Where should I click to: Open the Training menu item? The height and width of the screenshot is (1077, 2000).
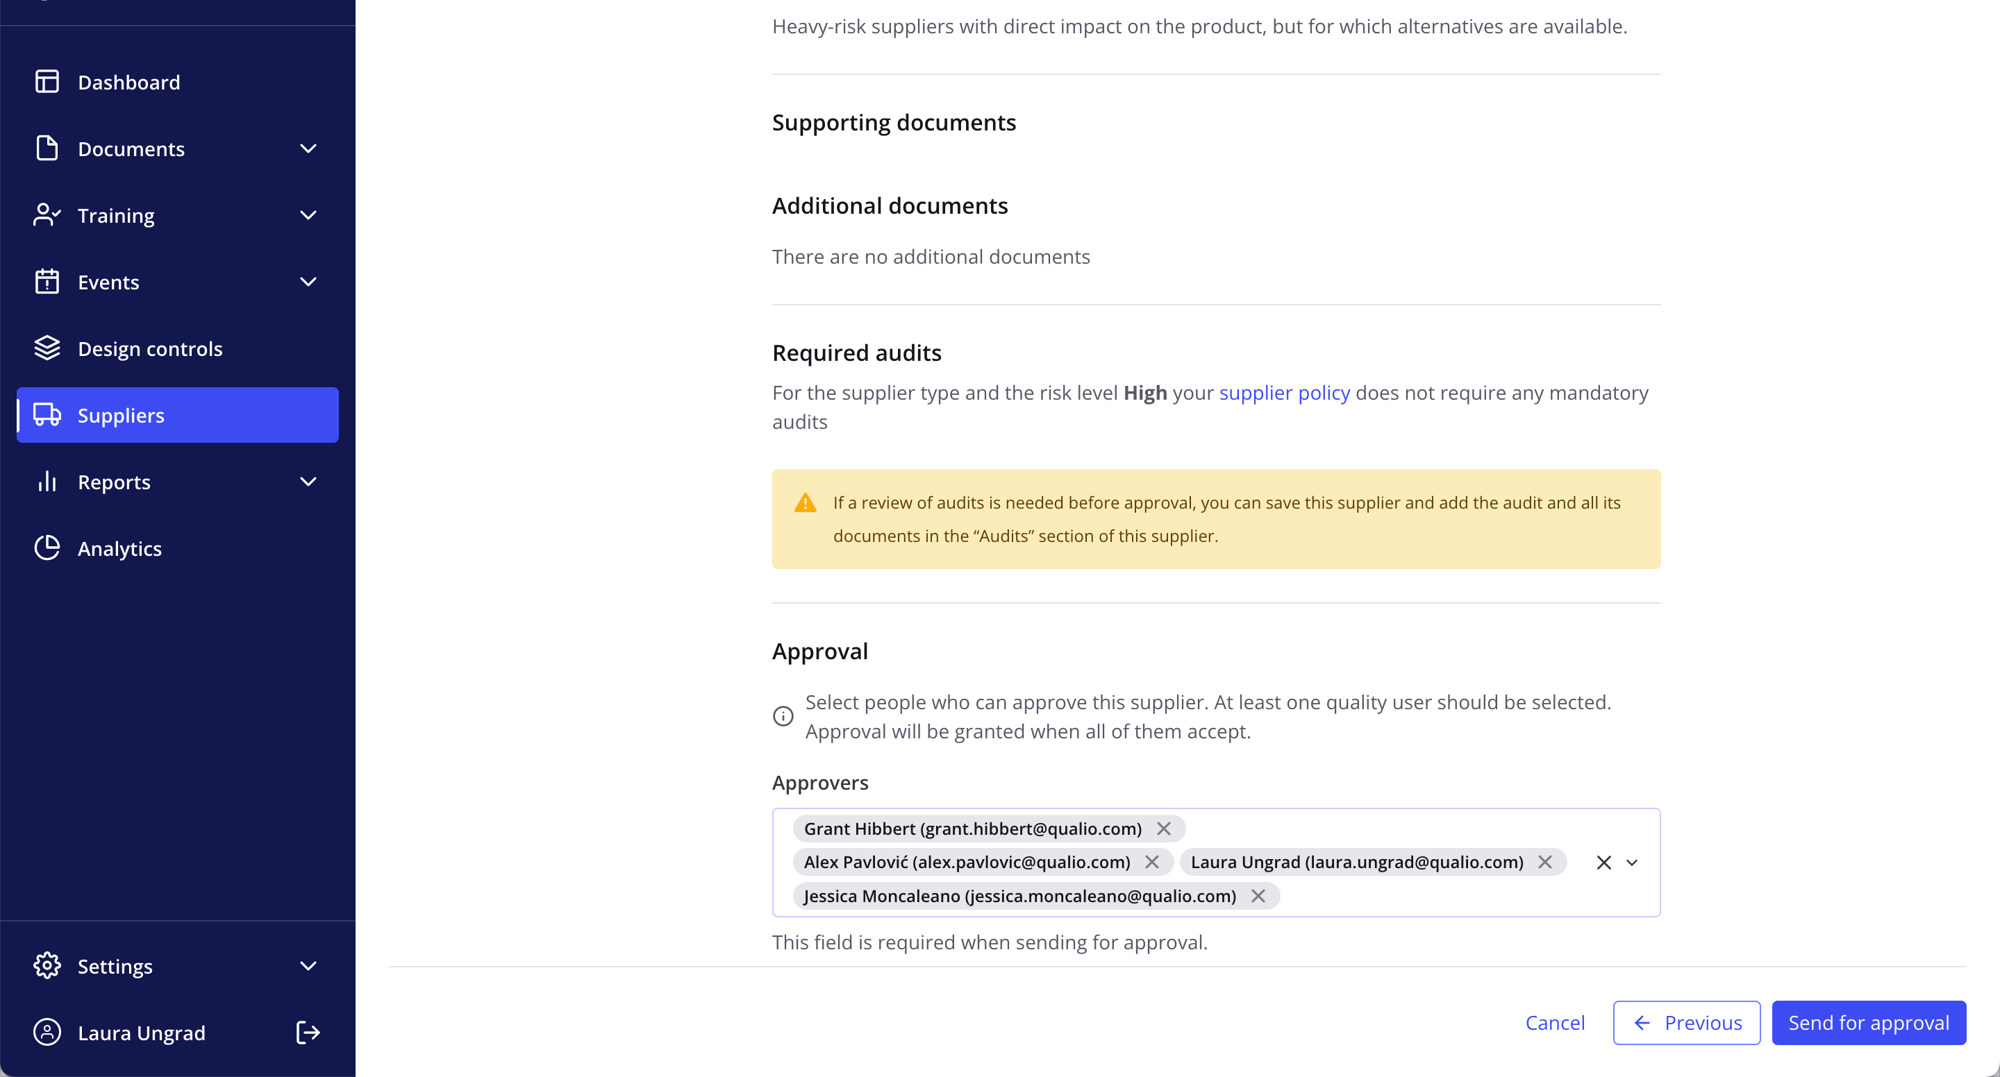(116, 215)
